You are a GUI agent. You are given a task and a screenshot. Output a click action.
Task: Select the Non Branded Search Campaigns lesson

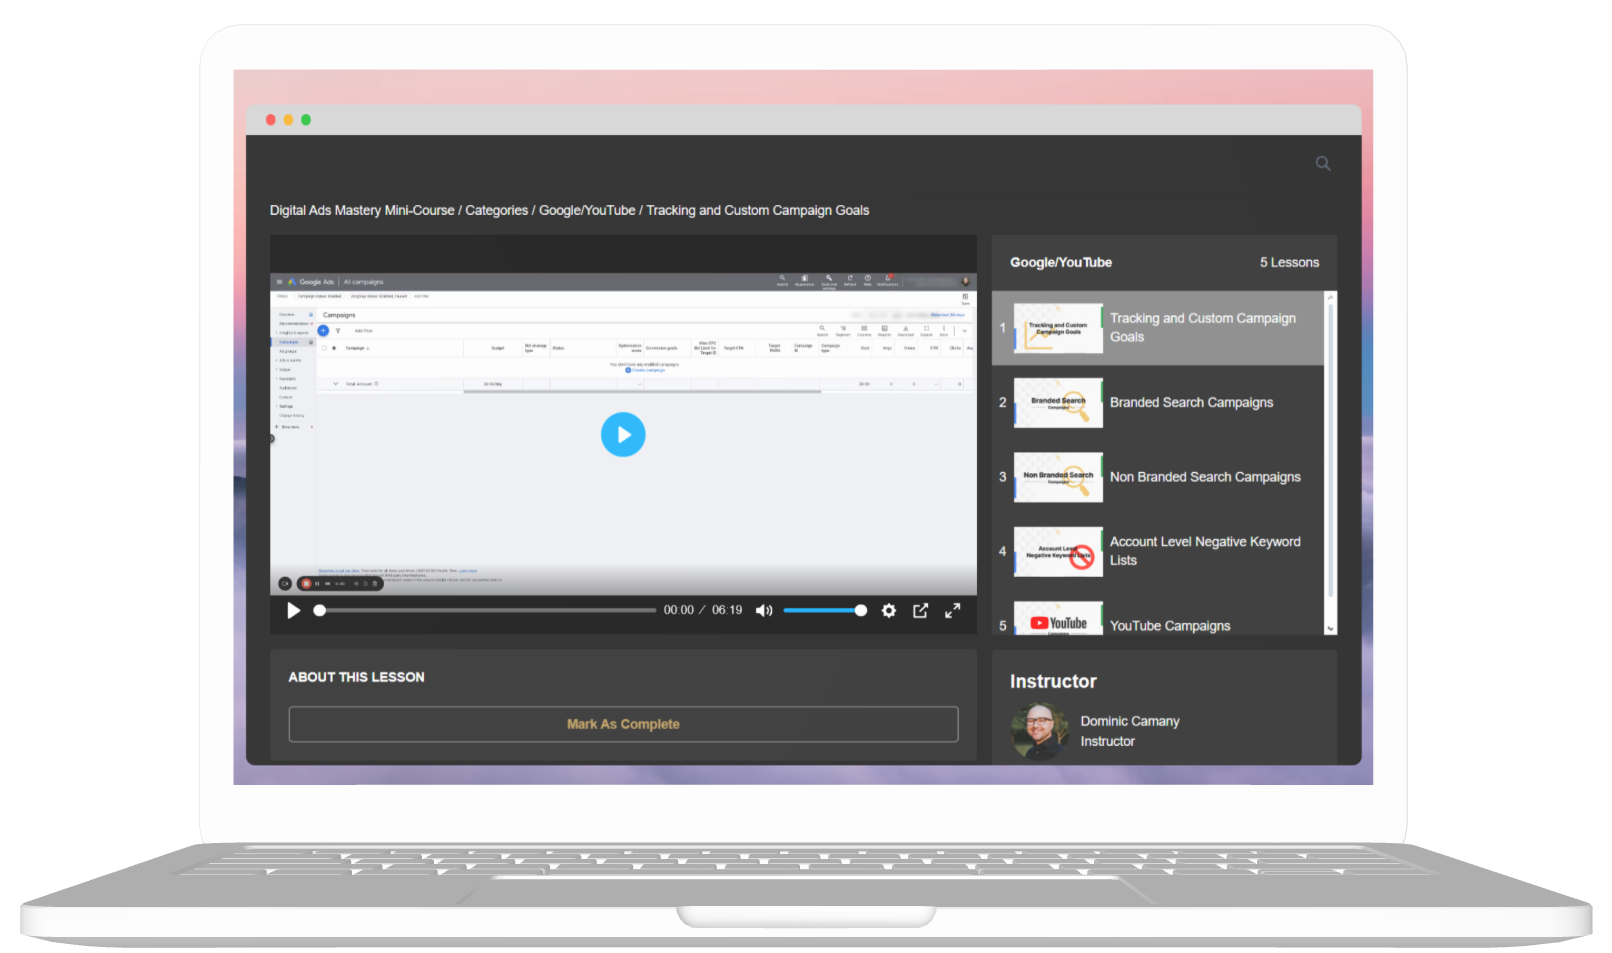click(x=1204, y=477)
